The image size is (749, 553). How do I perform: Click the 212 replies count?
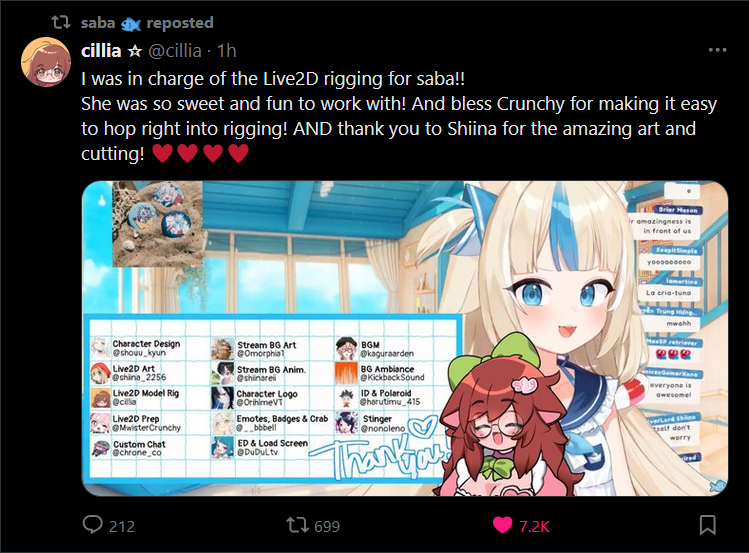pyautogui.click(x=122, y=526)
